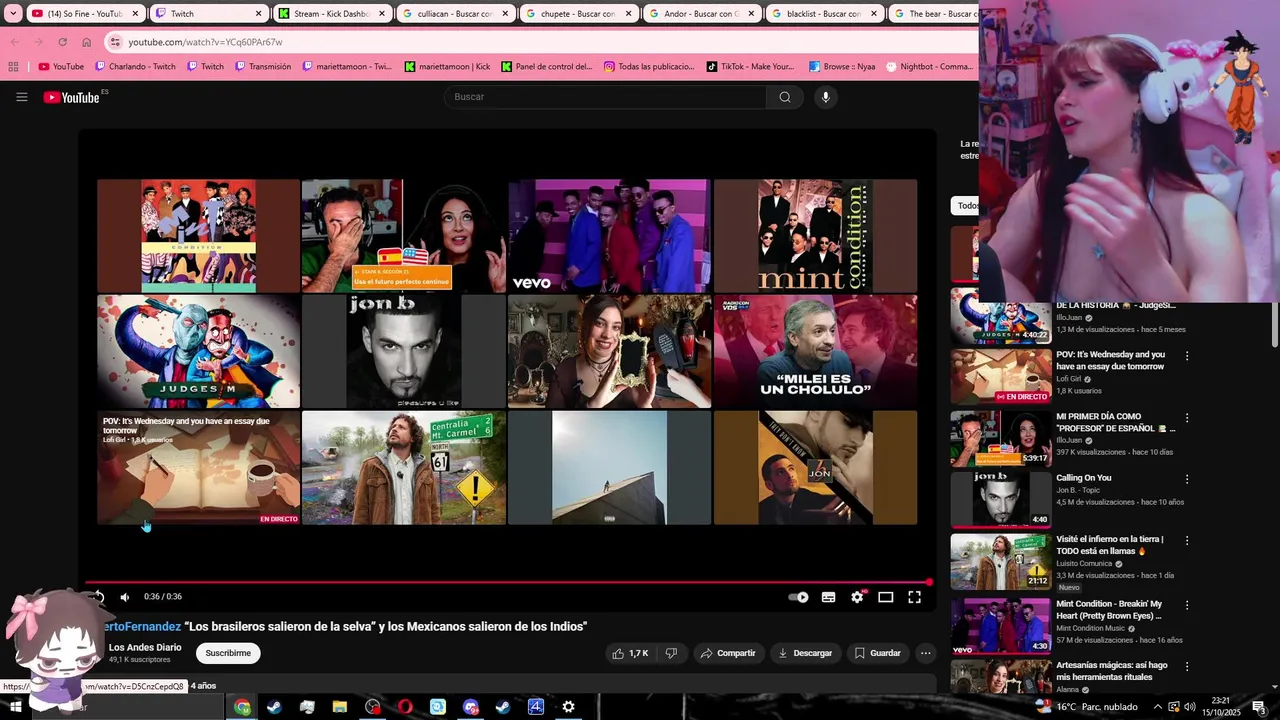
Task: Click the browser home button
Action: (86, 42)
